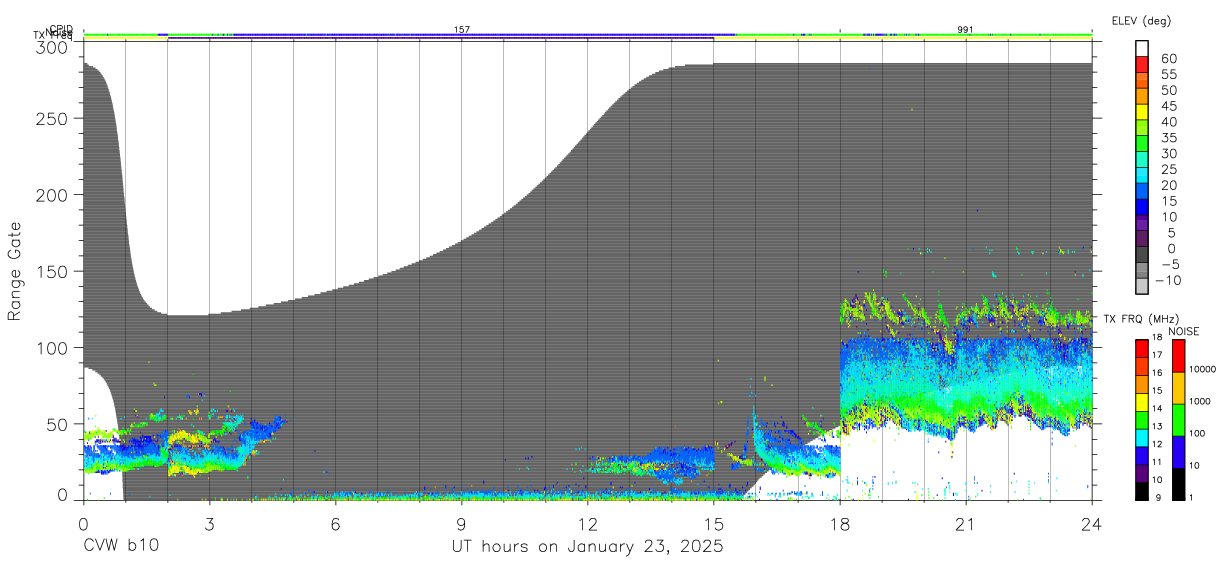Screen dimensions: 1228x567
Task: Click the '18' hour x-axis tick label
Action: [x=840, y=523]
